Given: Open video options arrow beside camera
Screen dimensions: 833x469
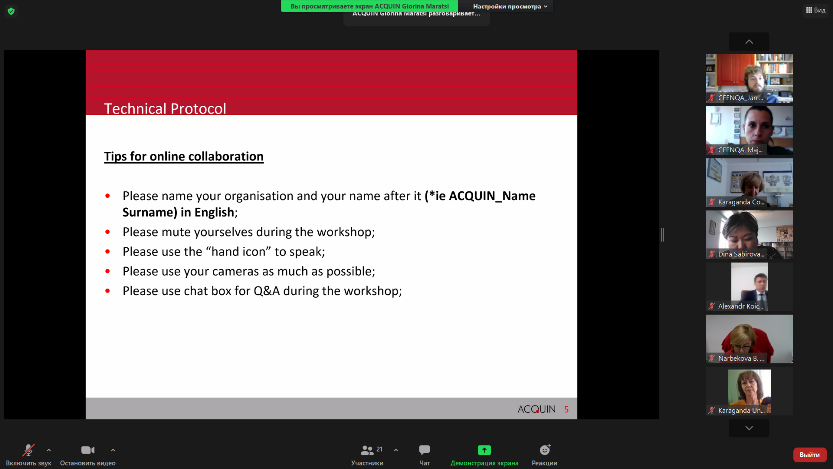Looking at the screenshot, I should 112,449.
